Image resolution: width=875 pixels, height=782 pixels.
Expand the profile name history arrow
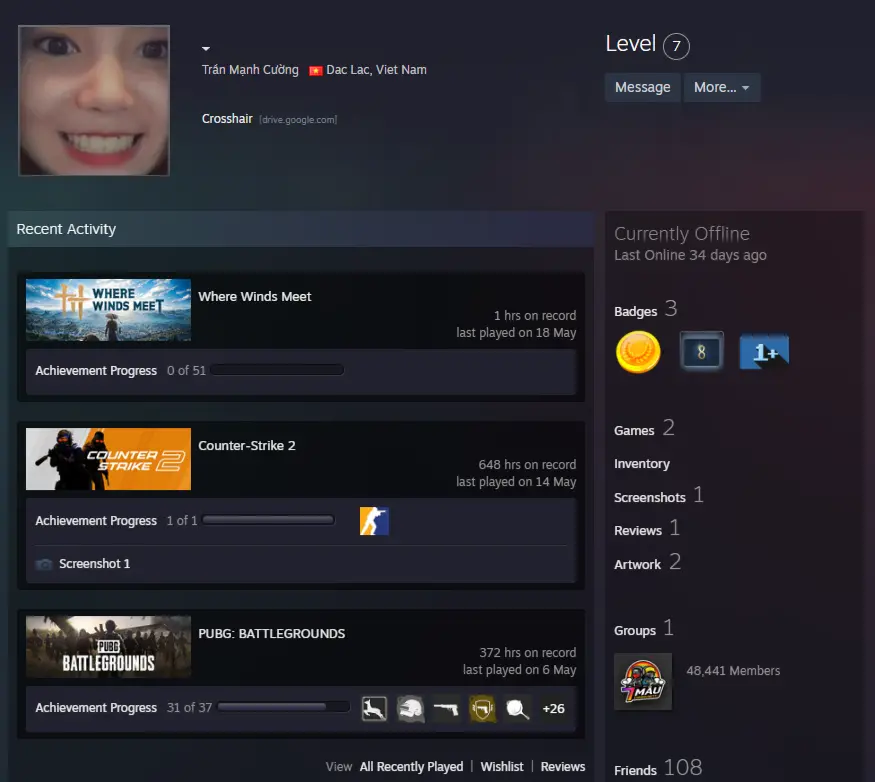206,49
